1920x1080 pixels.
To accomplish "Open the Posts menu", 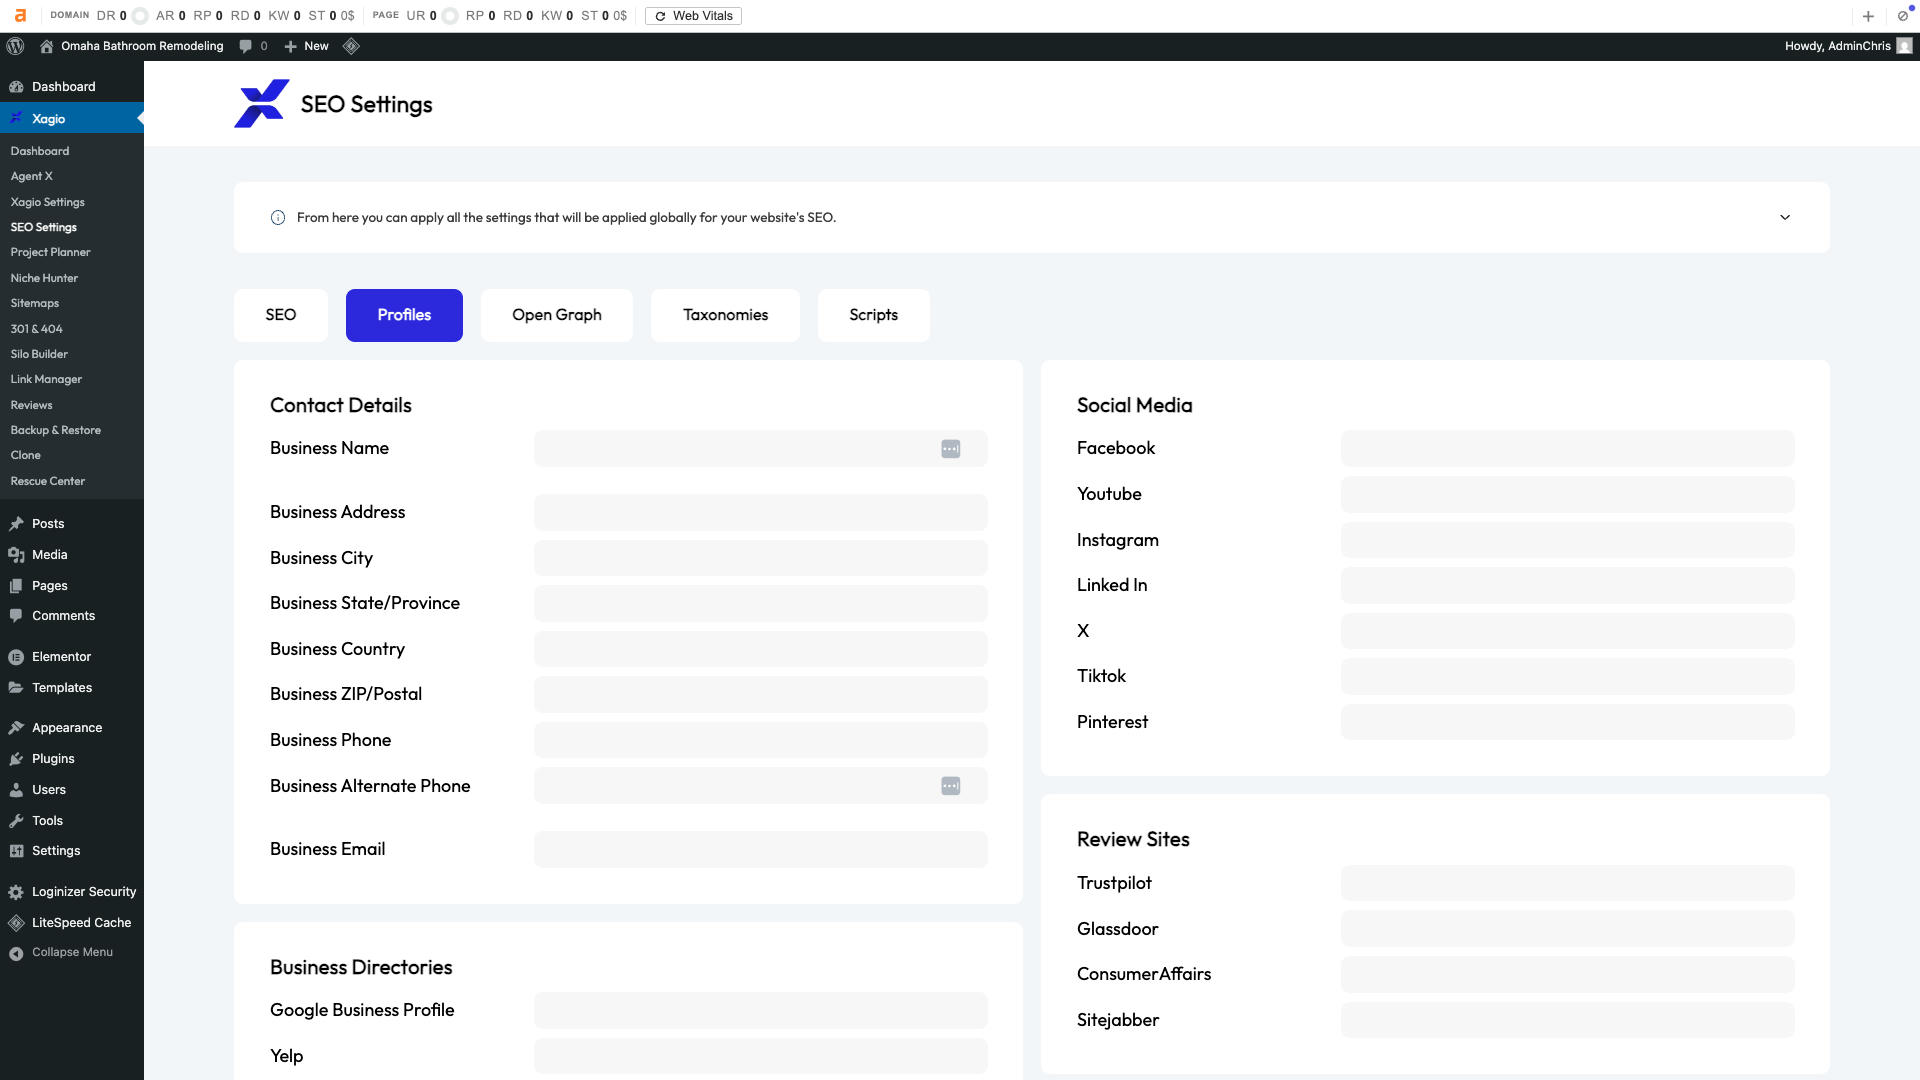I will click(x=72, y=524).
